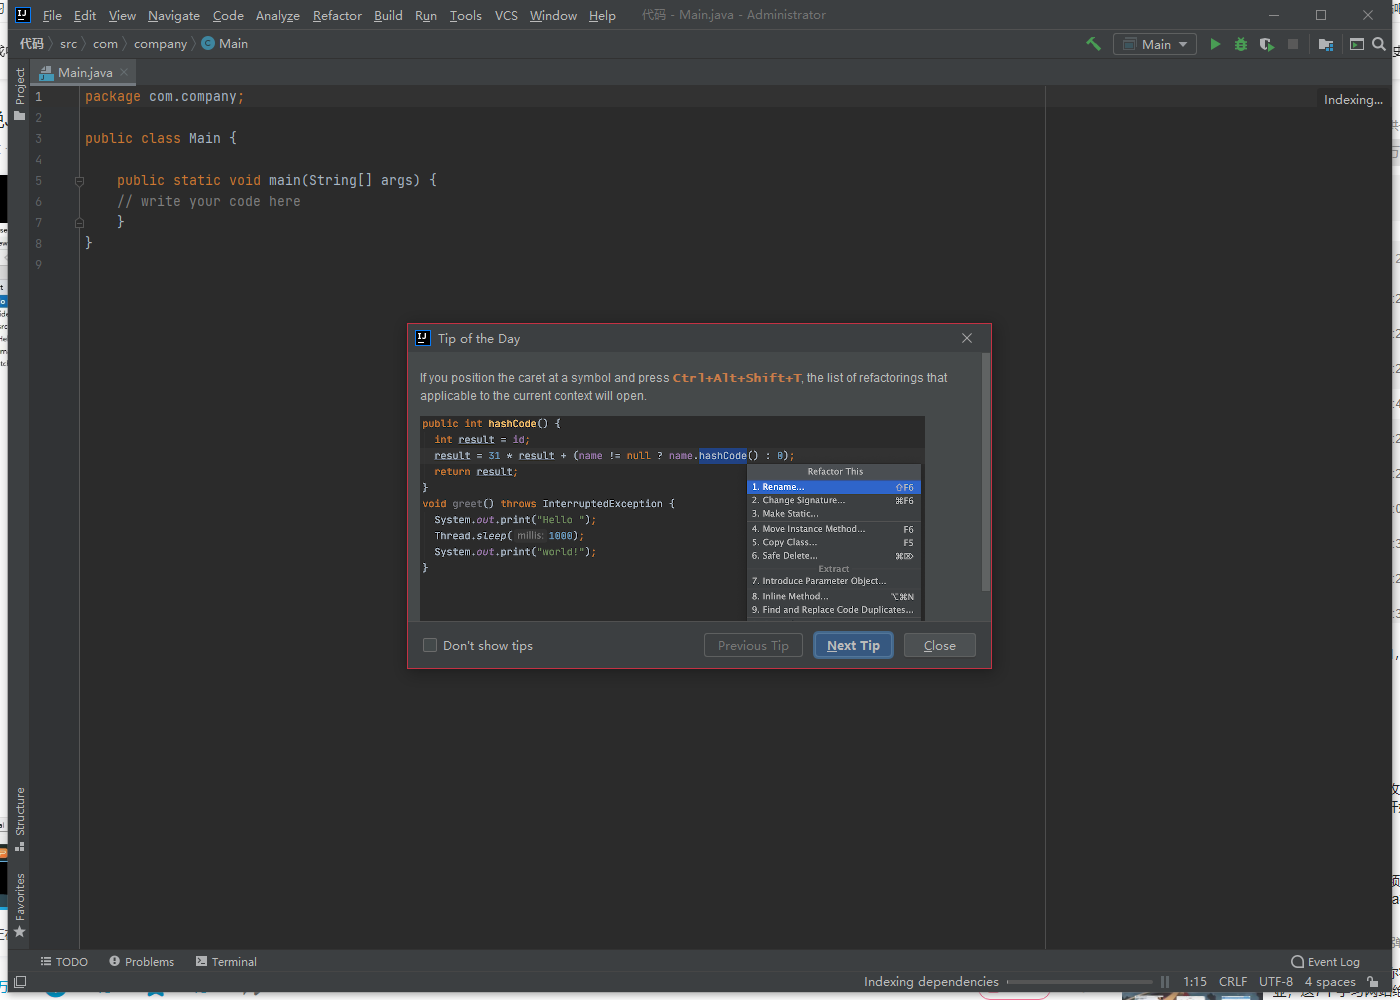Check the "Don't show tips" checkbox
The height and width of the screenshot is (1000, 1400).
pyautogui.click(x=430, y=646)
